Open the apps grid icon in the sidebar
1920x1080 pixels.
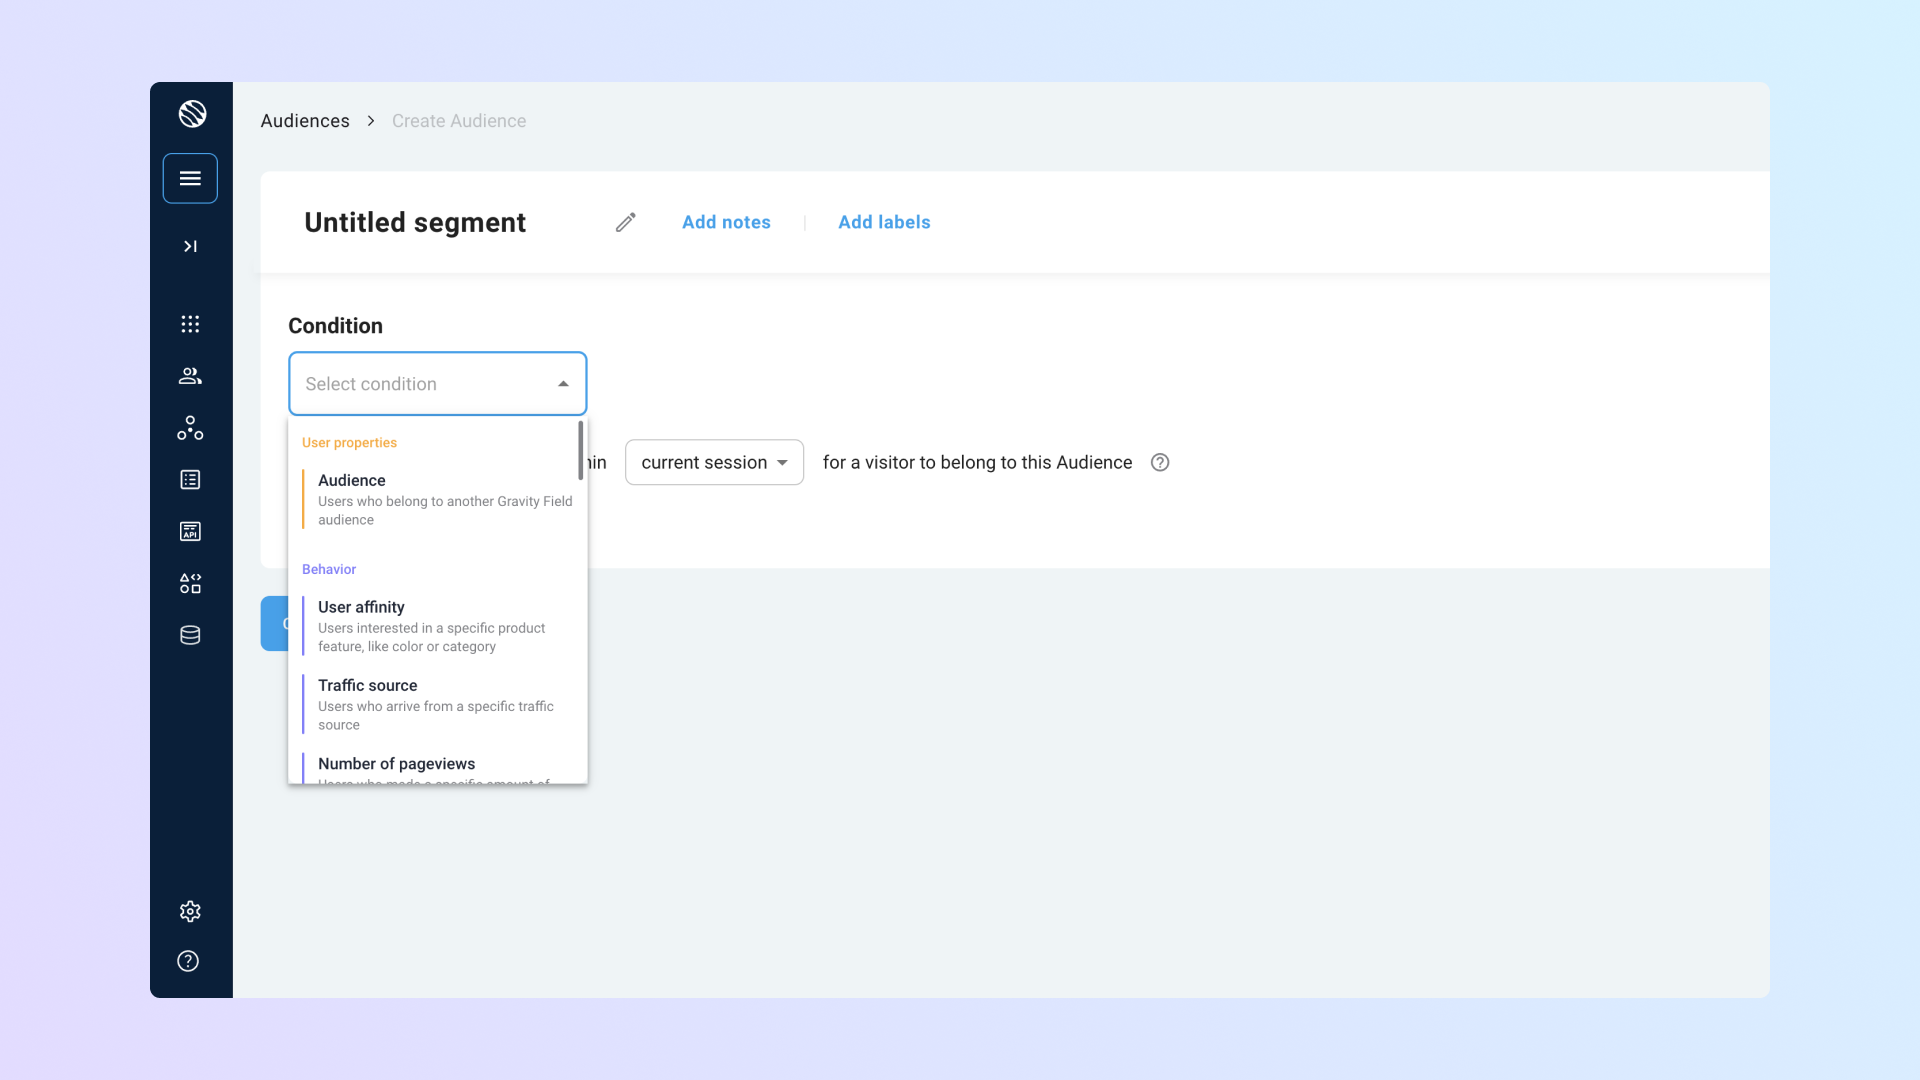tap(190, 324)
